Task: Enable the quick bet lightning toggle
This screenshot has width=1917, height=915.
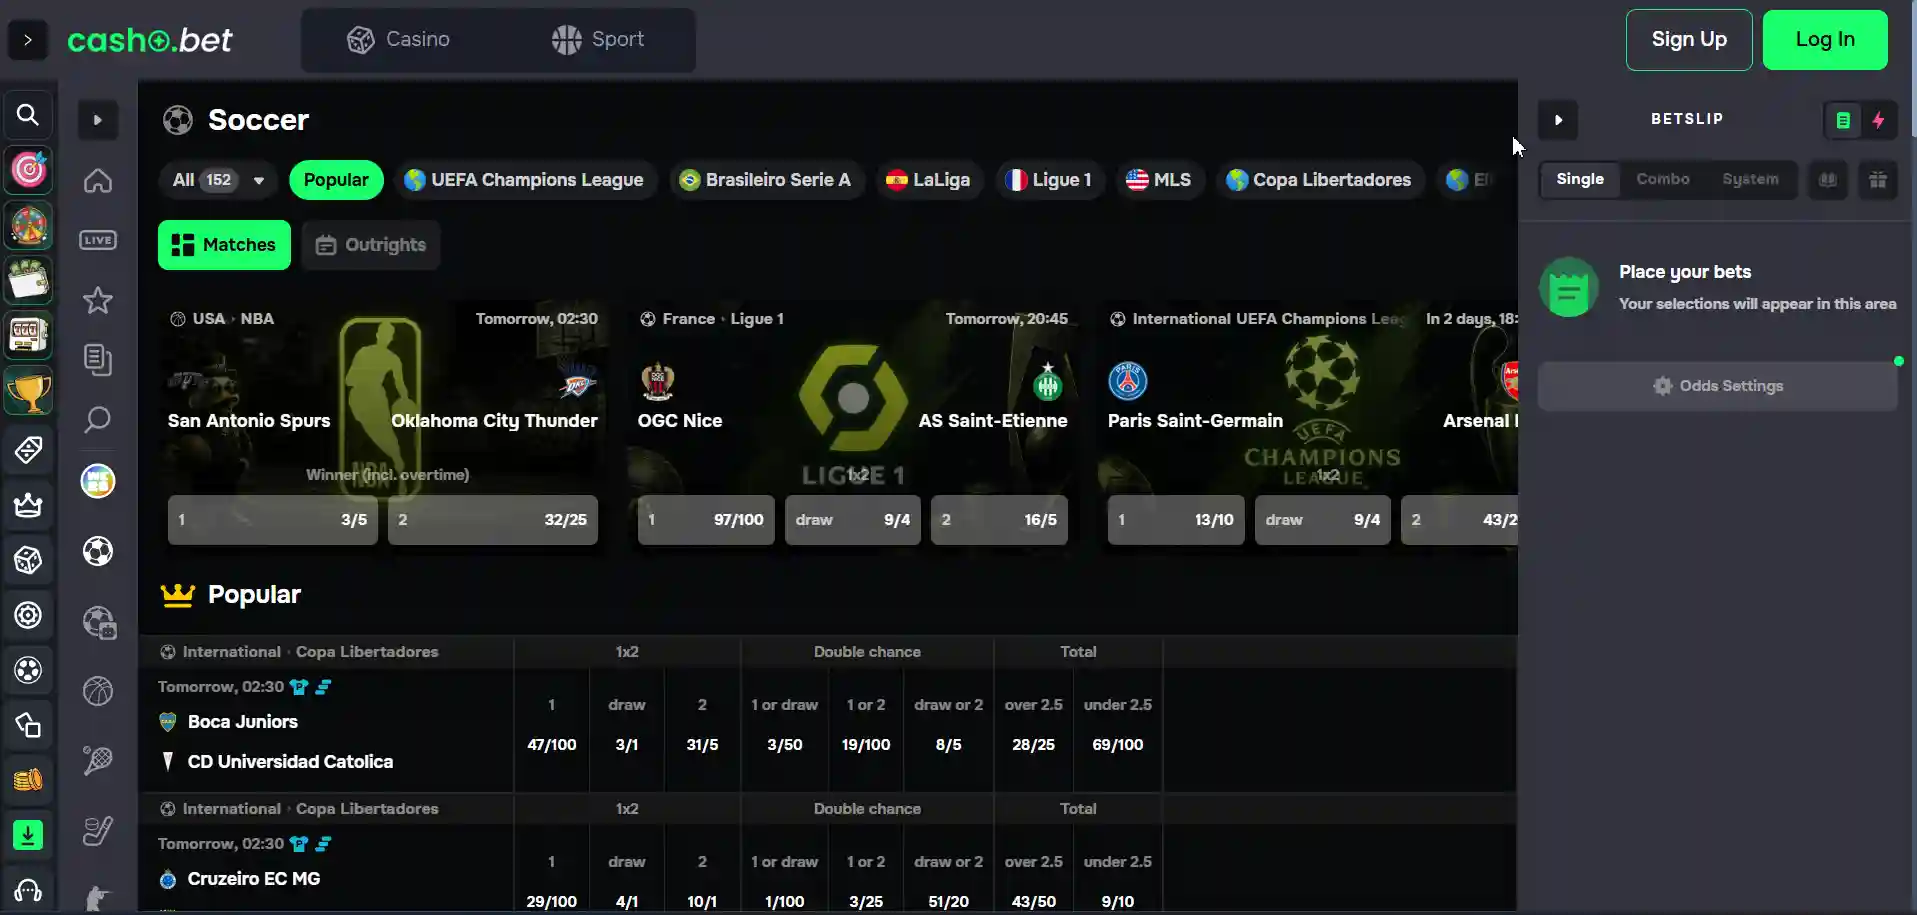Action: point(1879,120)
